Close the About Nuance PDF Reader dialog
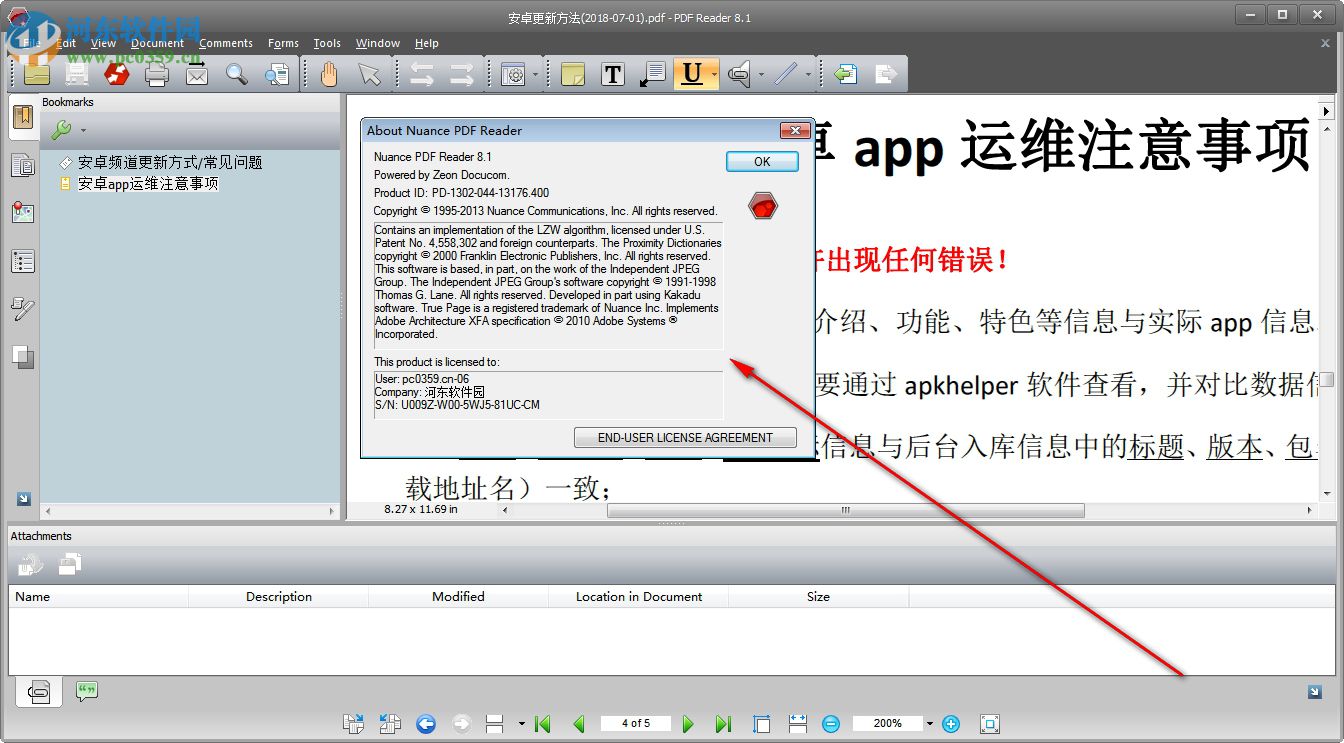The image size is (1344, 743). pyautogui.click(x=794, y=130)
